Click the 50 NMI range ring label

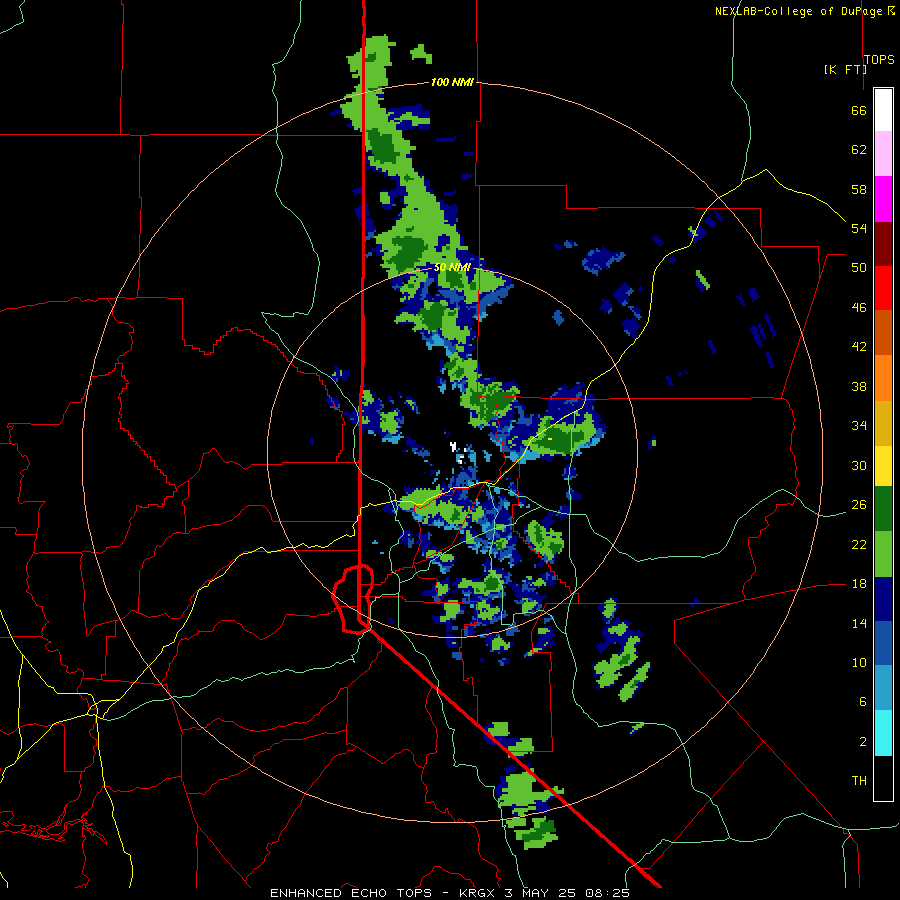(x=452, y=267)
